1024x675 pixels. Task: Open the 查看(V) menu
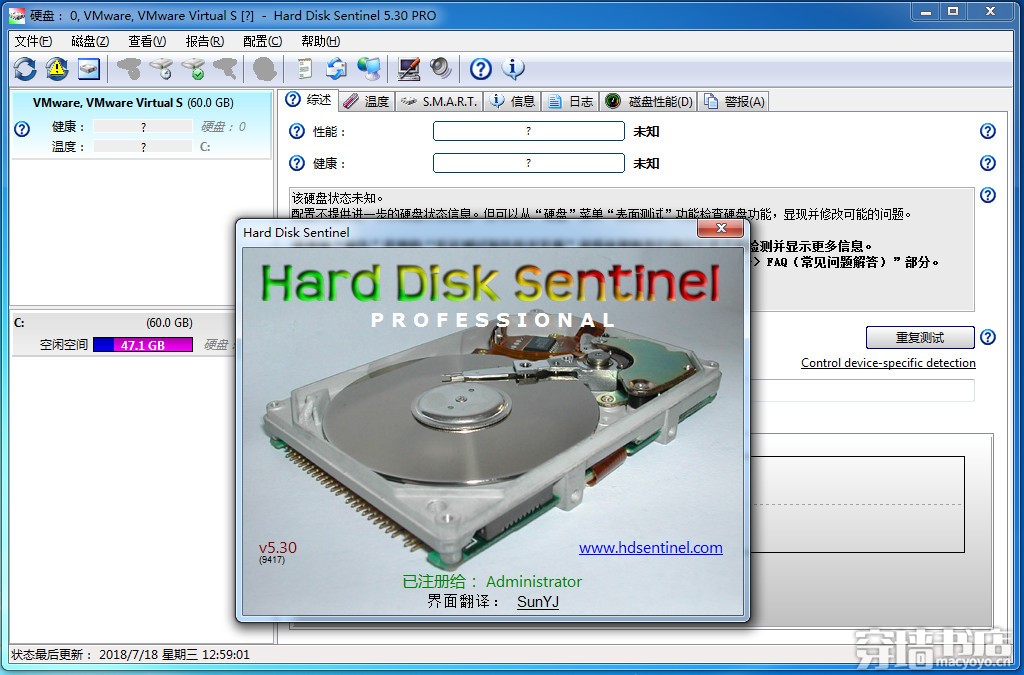tap(147, 41)
